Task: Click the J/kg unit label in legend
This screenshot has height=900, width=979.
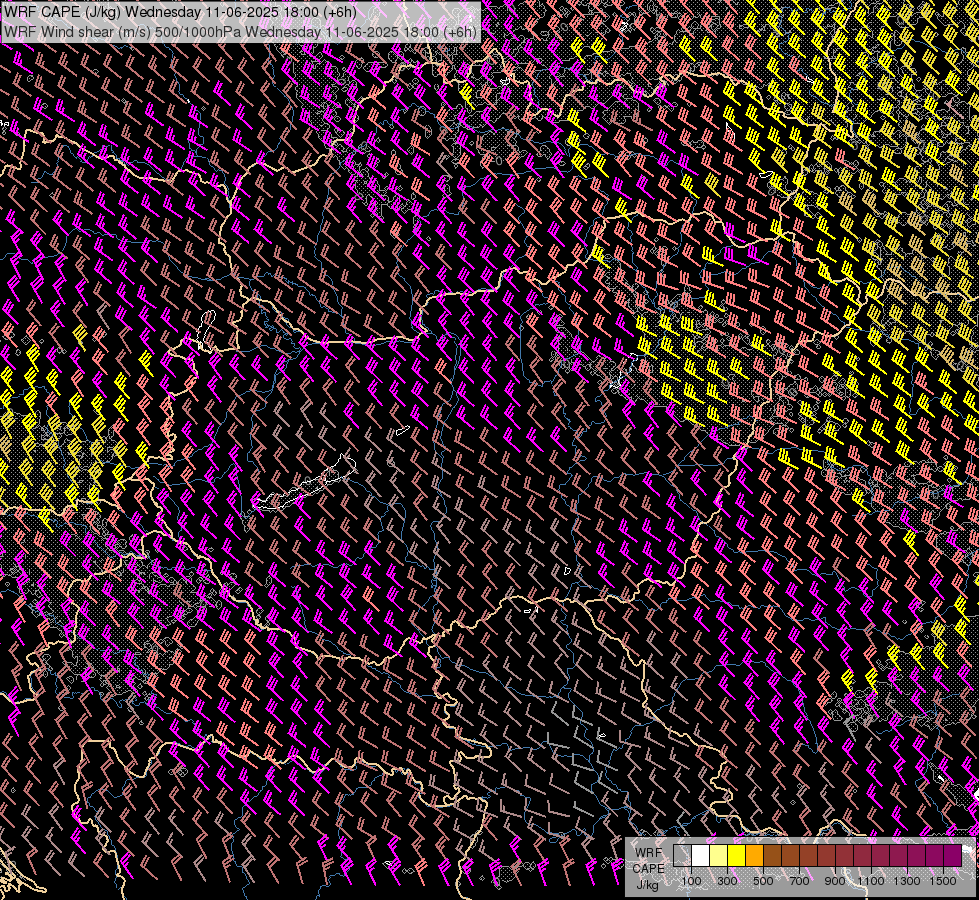Action: coord(647,885)
